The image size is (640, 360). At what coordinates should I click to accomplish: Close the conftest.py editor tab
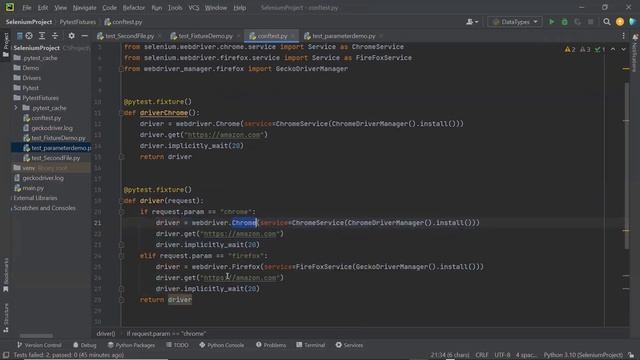(293, 36)
